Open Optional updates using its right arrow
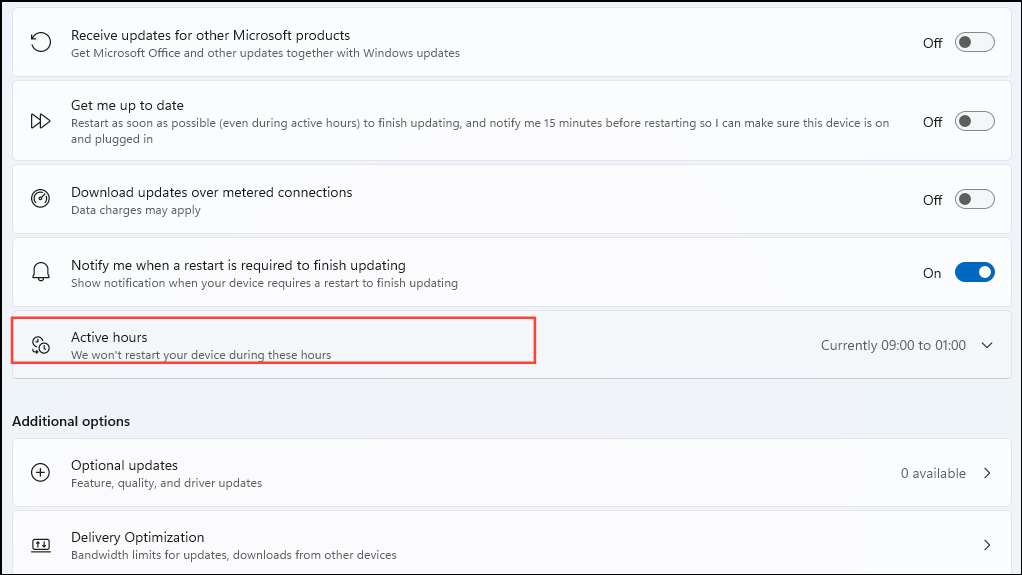This screenshot has width=1022, height=575. click(x=987, y=473)
